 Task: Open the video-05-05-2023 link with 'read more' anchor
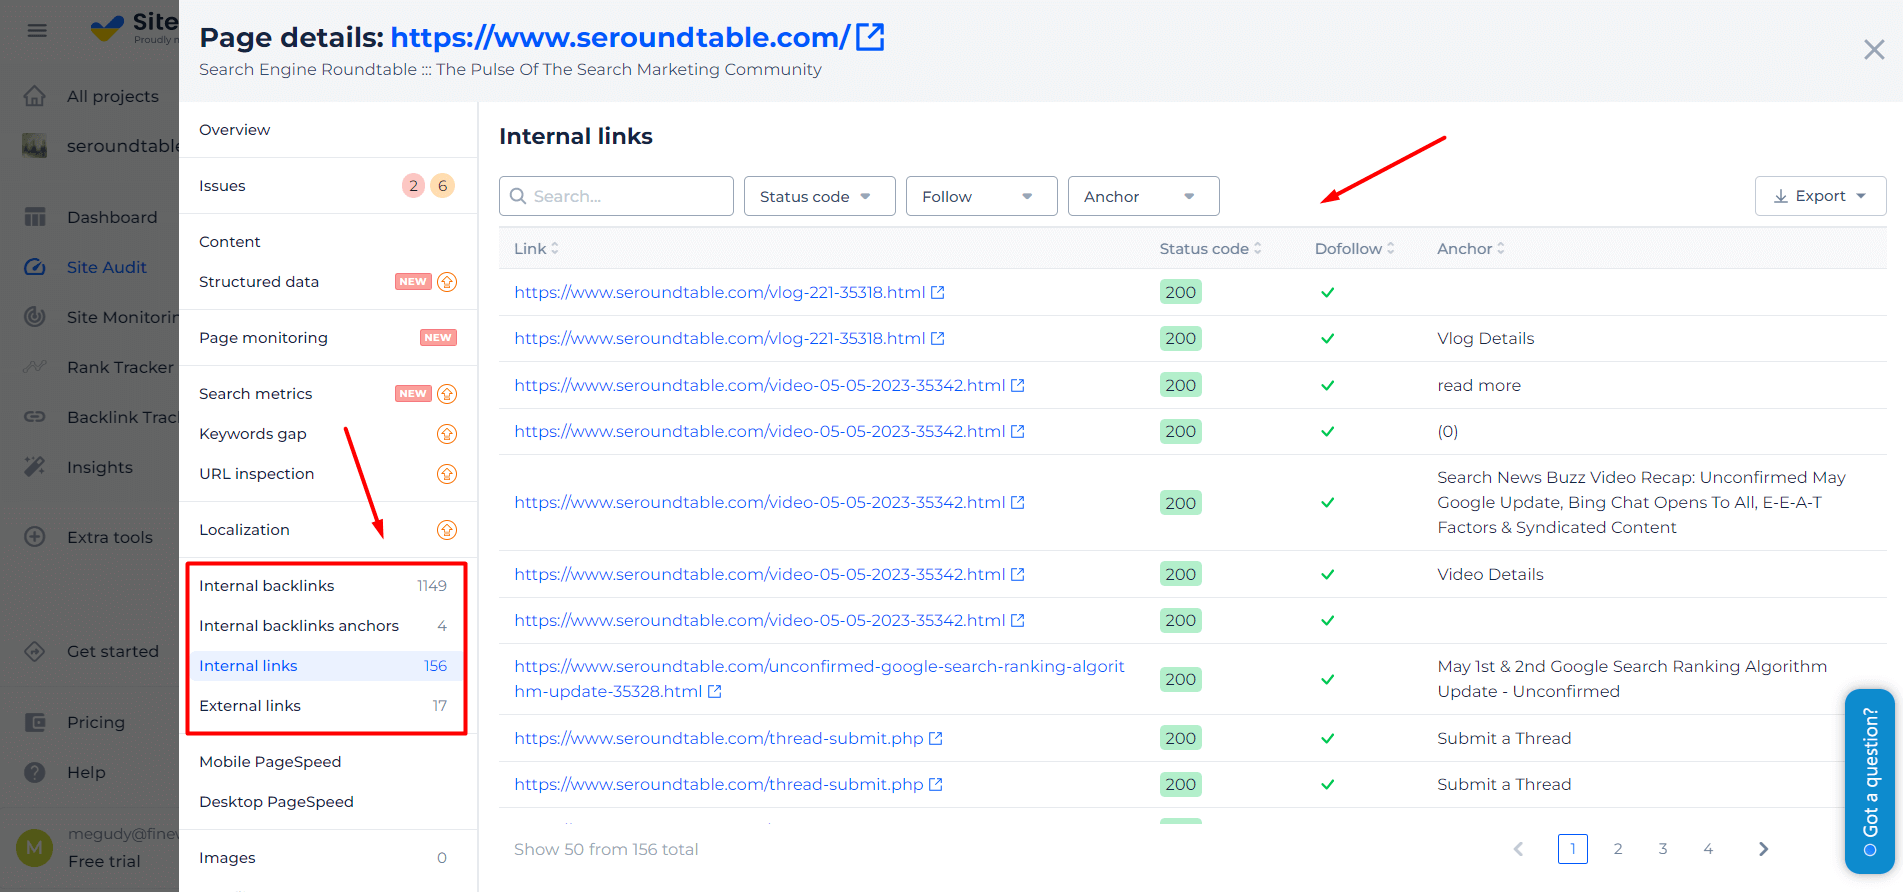click(x=760, y=385)
